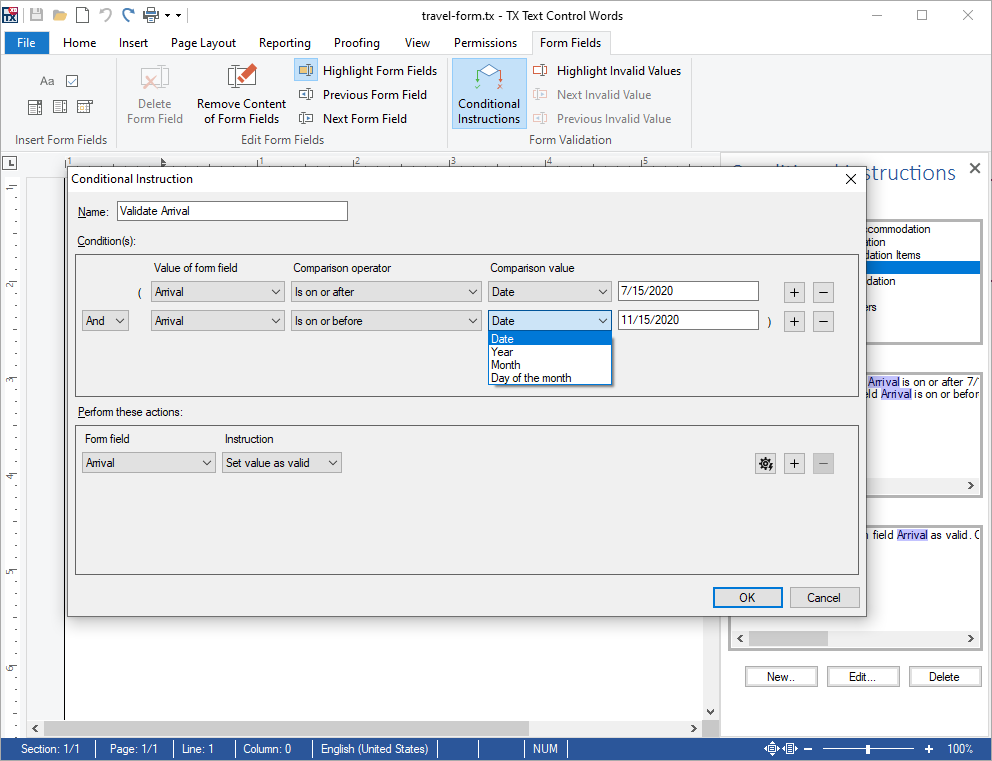Click the Highlight Invalid Values icon
The height and width of the screenshot is (761, 992).
coord(540,70)
